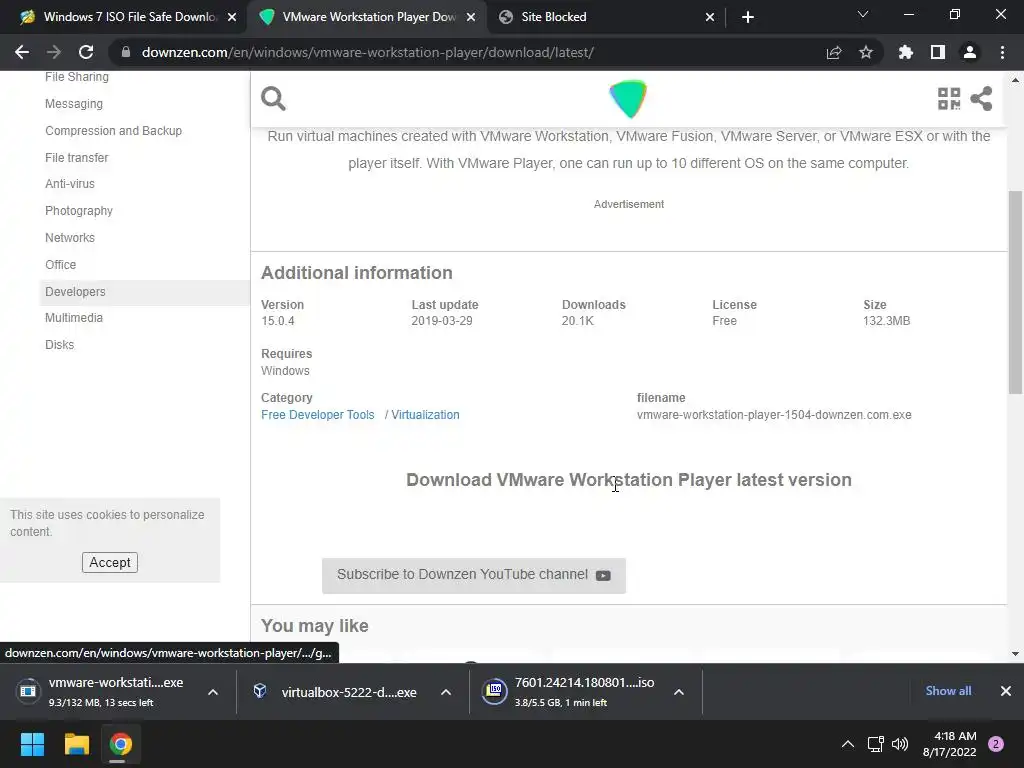Click the vmware-workstation exe download icon
The height and width of the screenshot is (768, 1024).
click(28, 691)
